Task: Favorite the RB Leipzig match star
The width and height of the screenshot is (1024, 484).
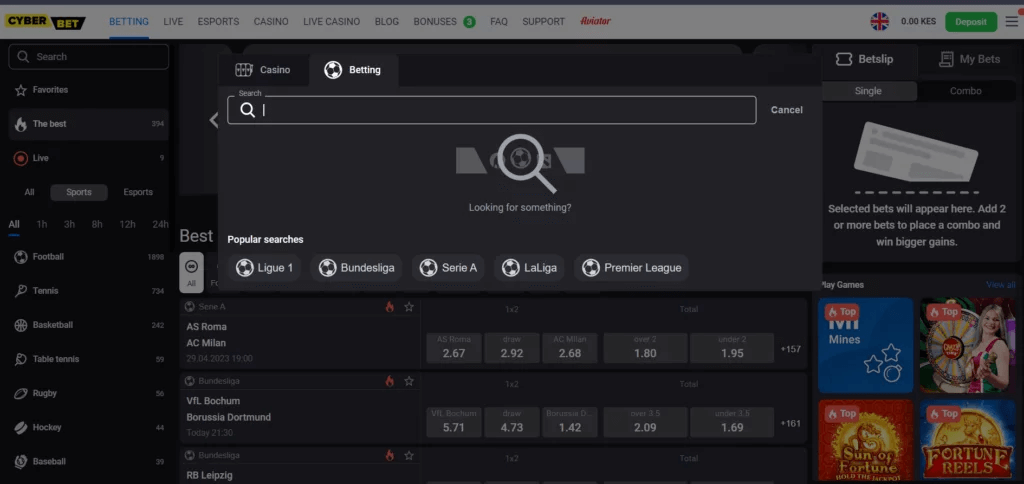Action: click(409, 455)
